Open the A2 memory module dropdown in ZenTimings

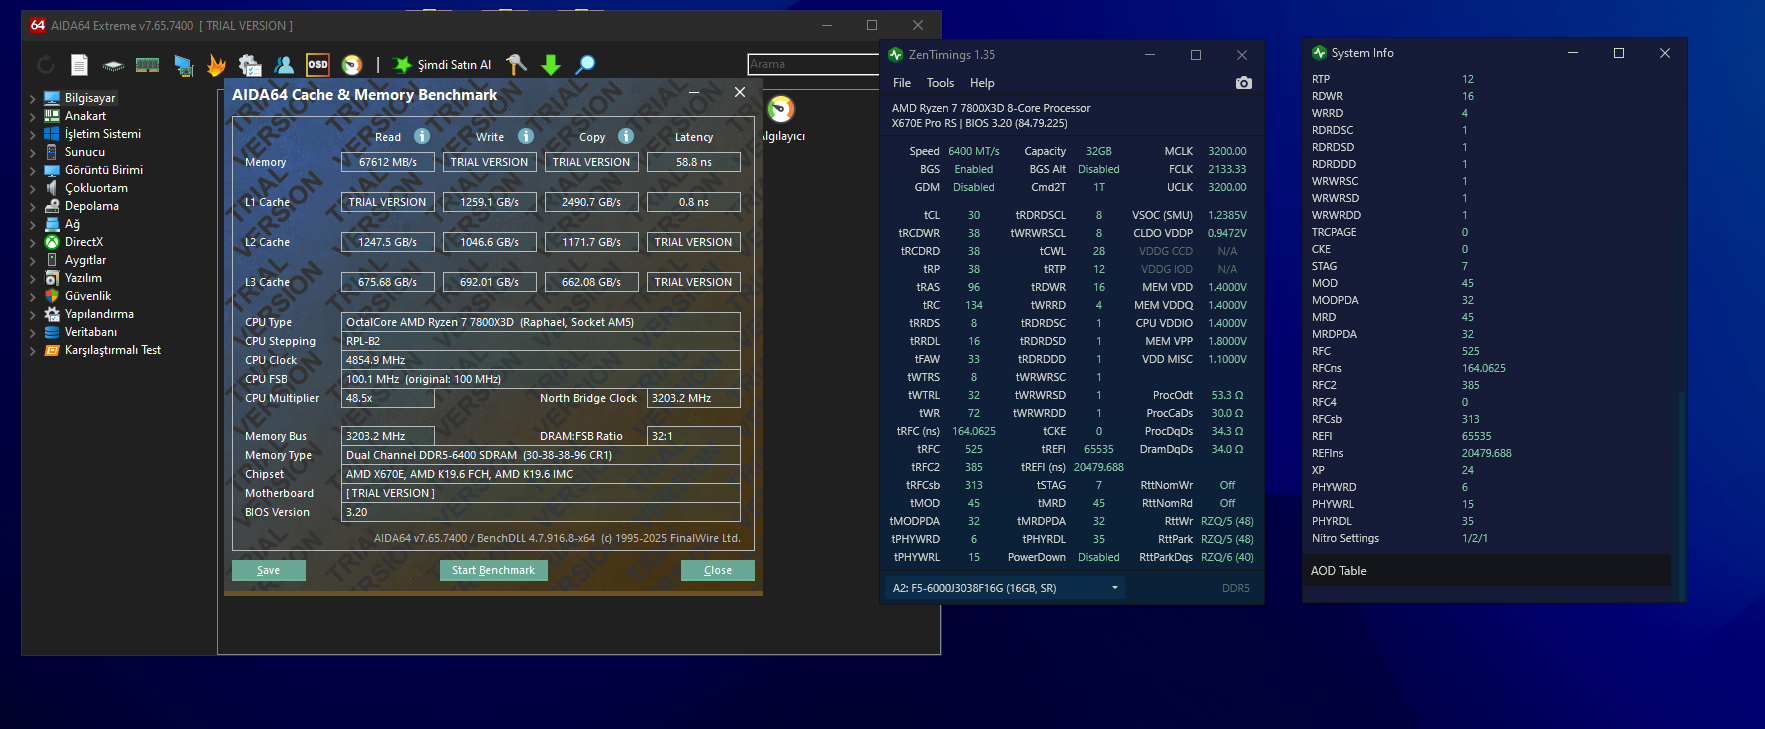pos(1005,588)
